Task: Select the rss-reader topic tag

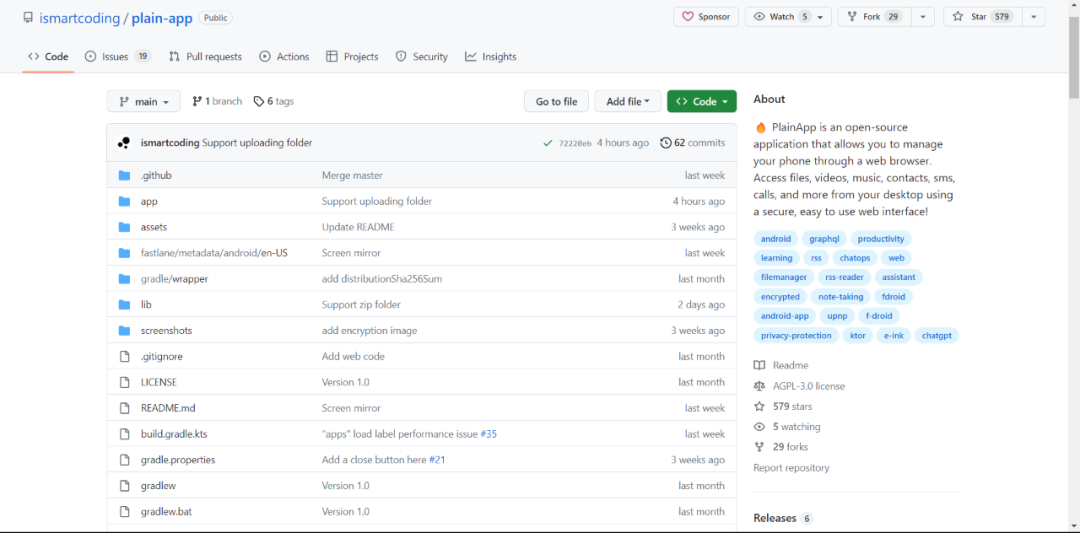Action: coord(844,278)
